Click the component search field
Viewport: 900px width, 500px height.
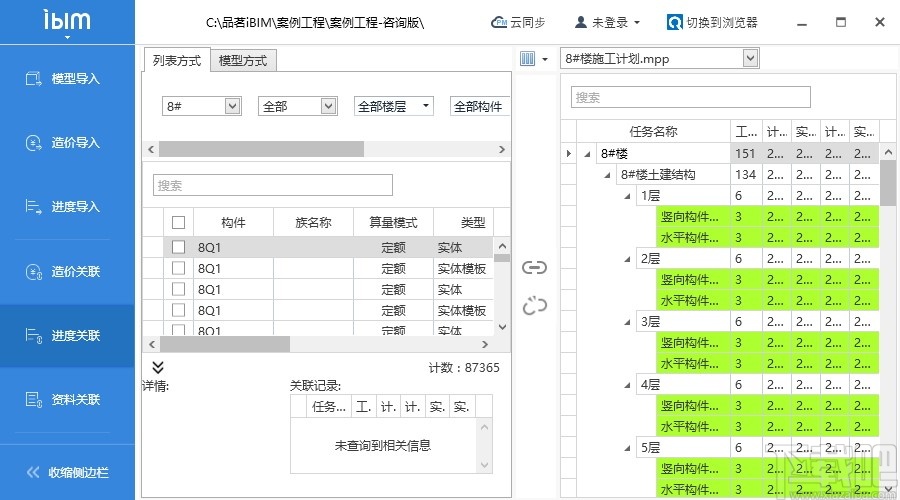point(273,185)
